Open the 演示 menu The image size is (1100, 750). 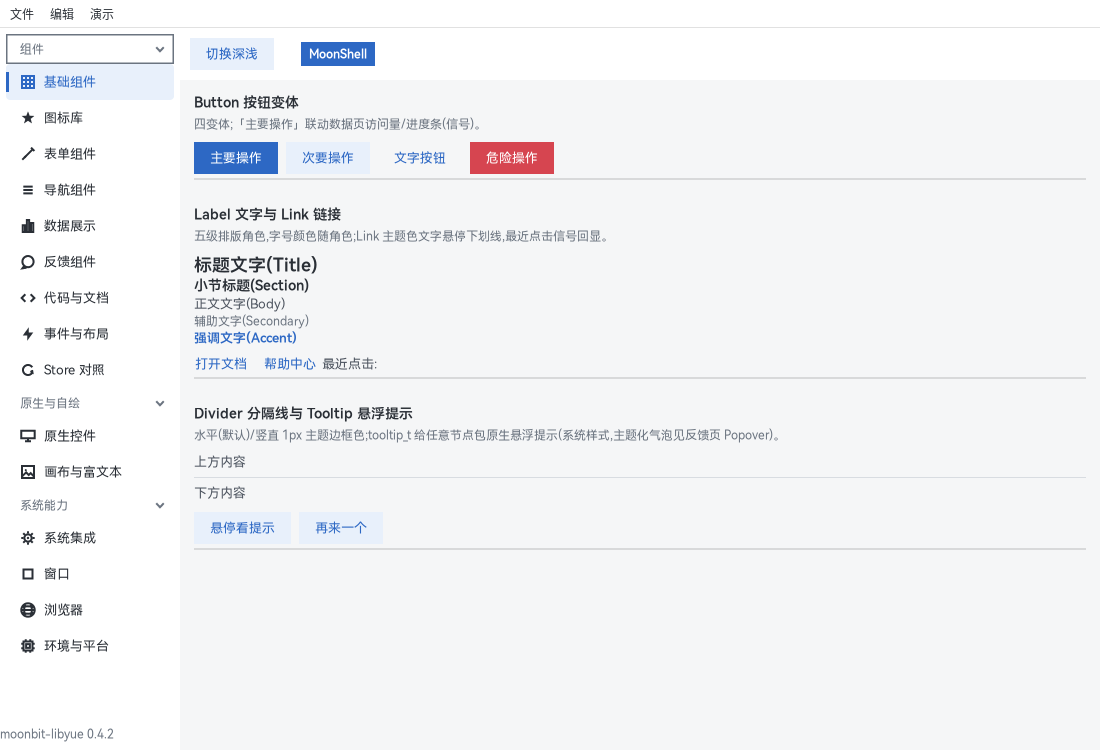(102, 14)
